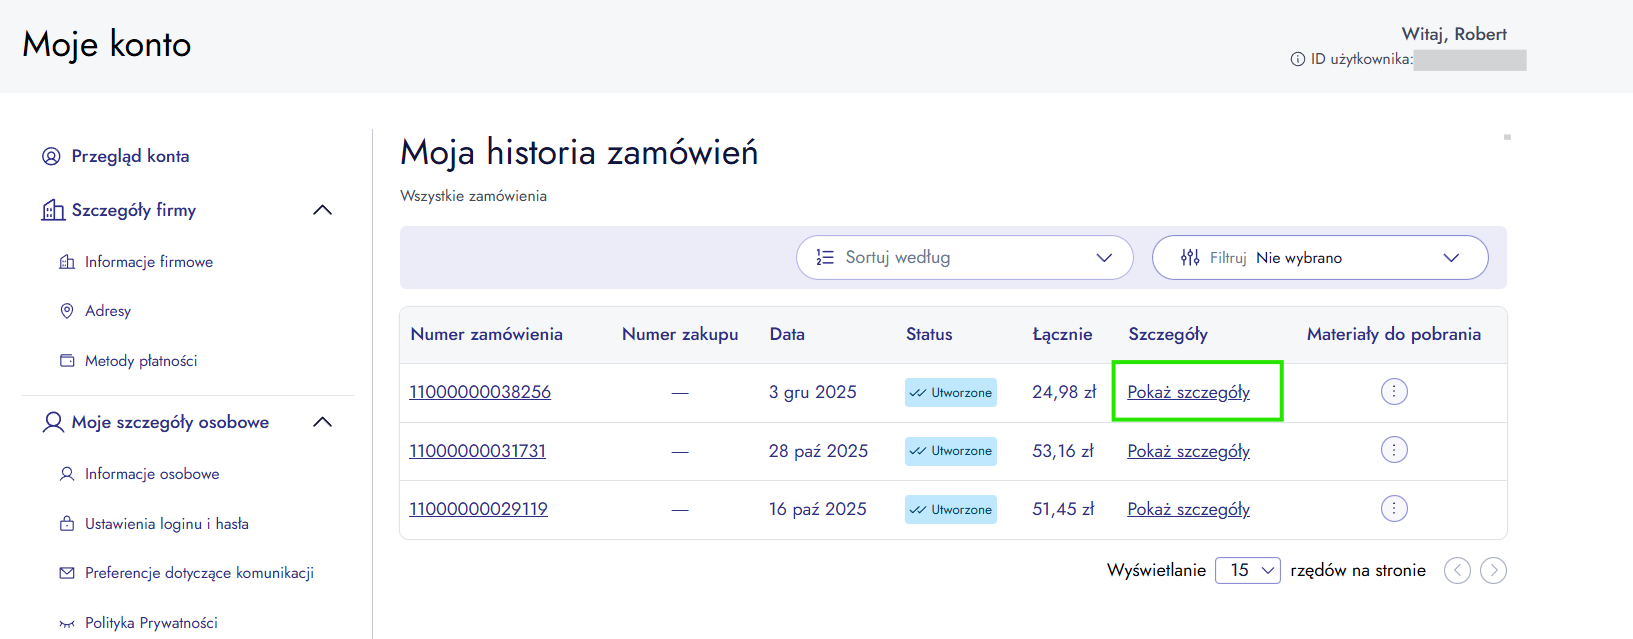Click the Status column header
This screenshot has width=1633, height=639.
929,334
